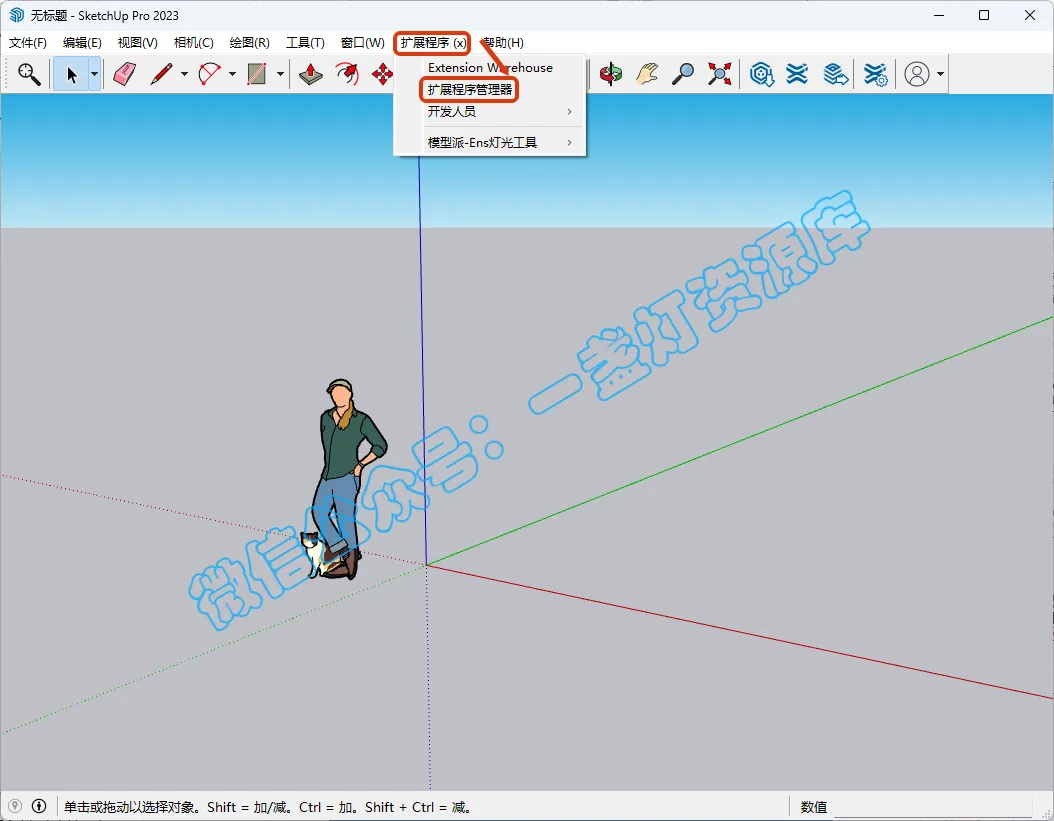Click the Zoom Extents tool
Viewport: 1054px width, 821px height.
pyautogui.click(x=719, y=74)
